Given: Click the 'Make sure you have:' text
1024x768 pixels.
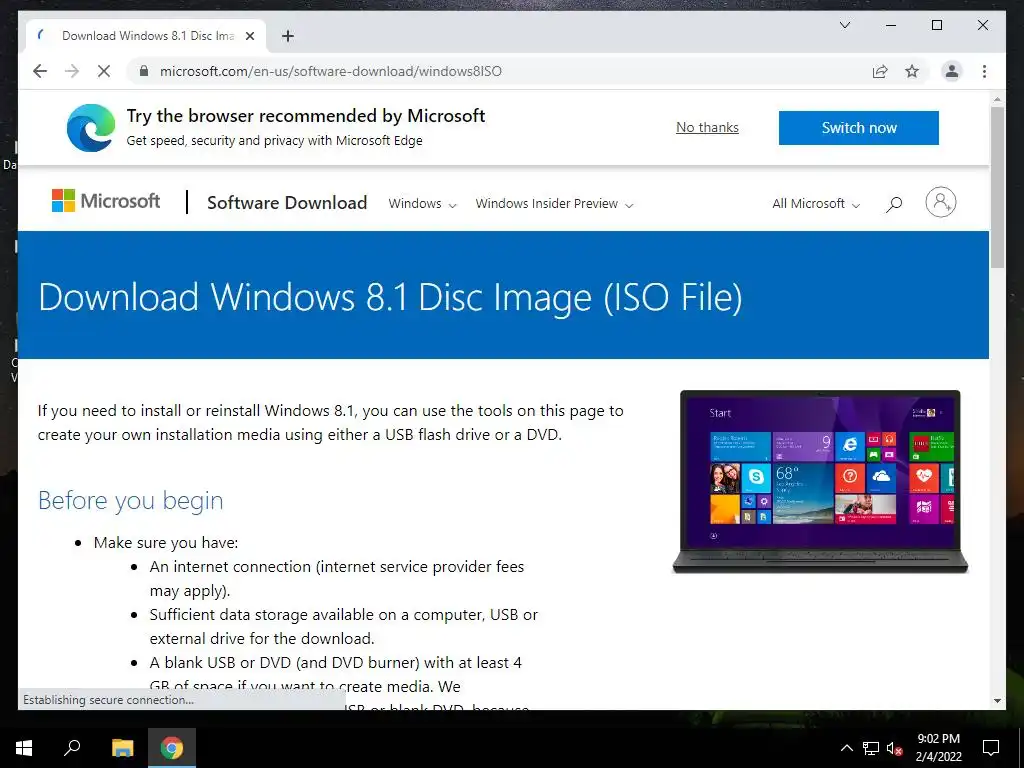Looking at the screenshot, I should pos(166,543).
